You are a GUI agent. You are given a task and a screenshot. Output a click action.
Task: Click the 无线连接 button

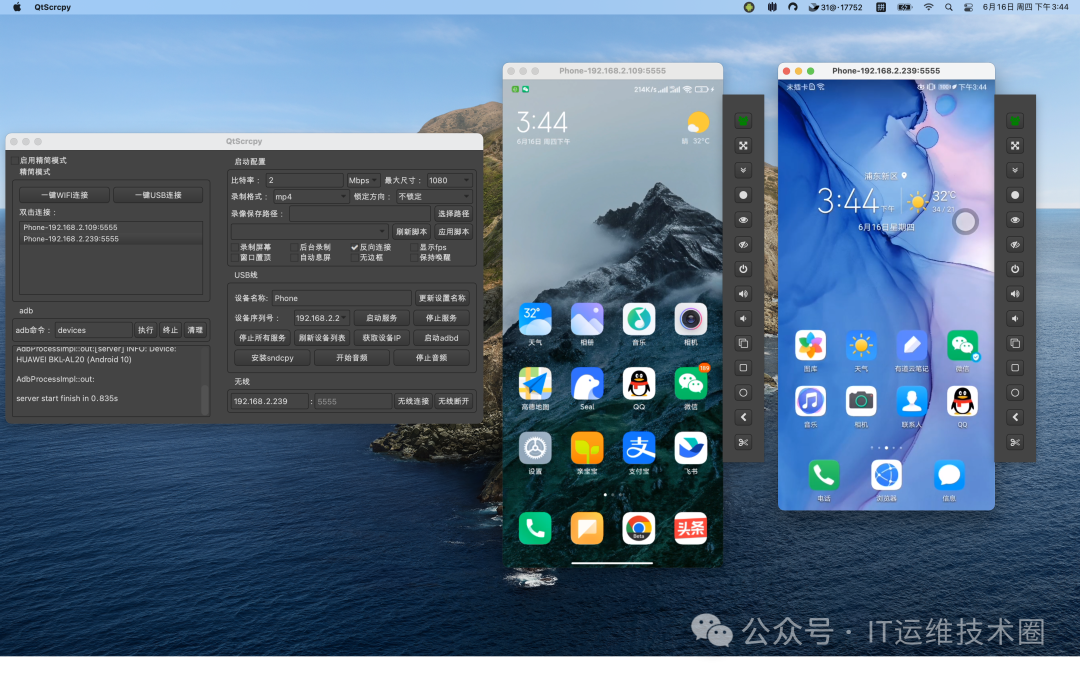(413, 401)
